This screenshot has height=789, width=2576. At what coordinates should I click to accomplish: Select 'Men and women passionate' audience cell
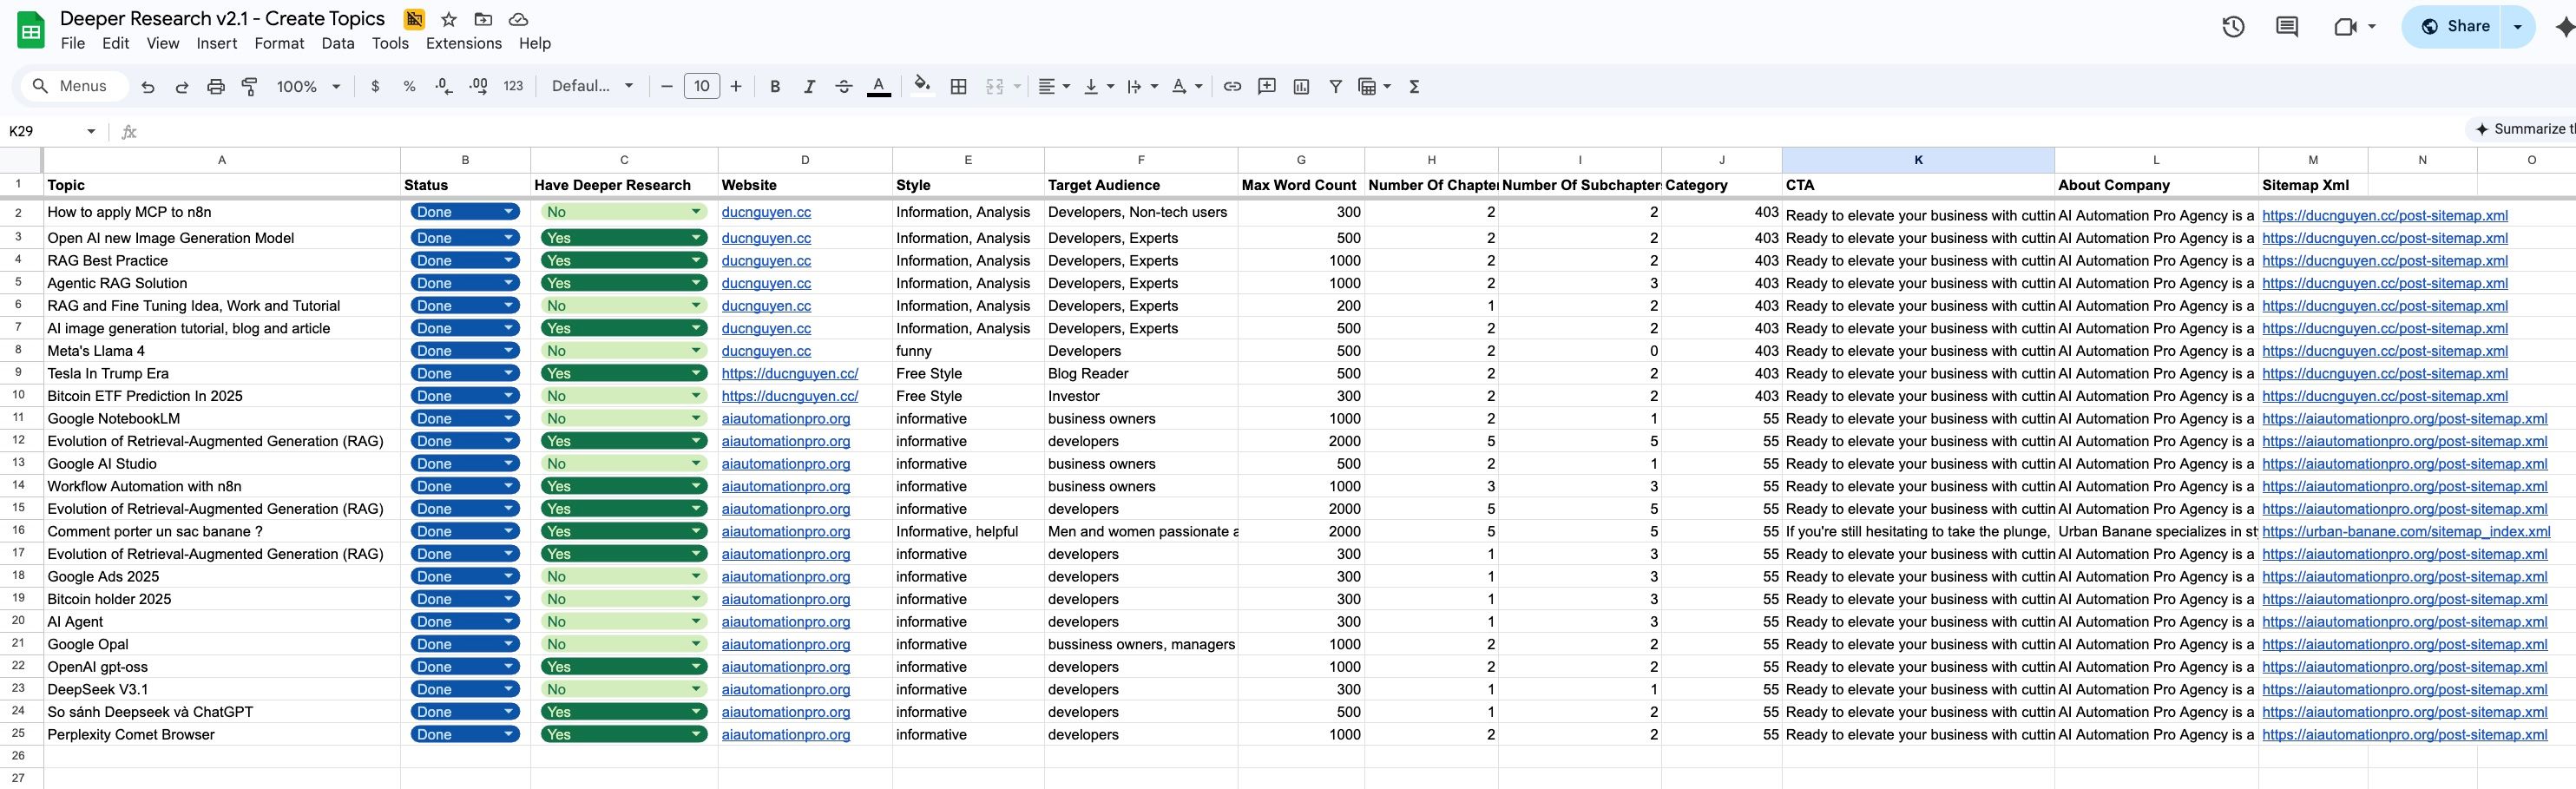pos(1141,532)
